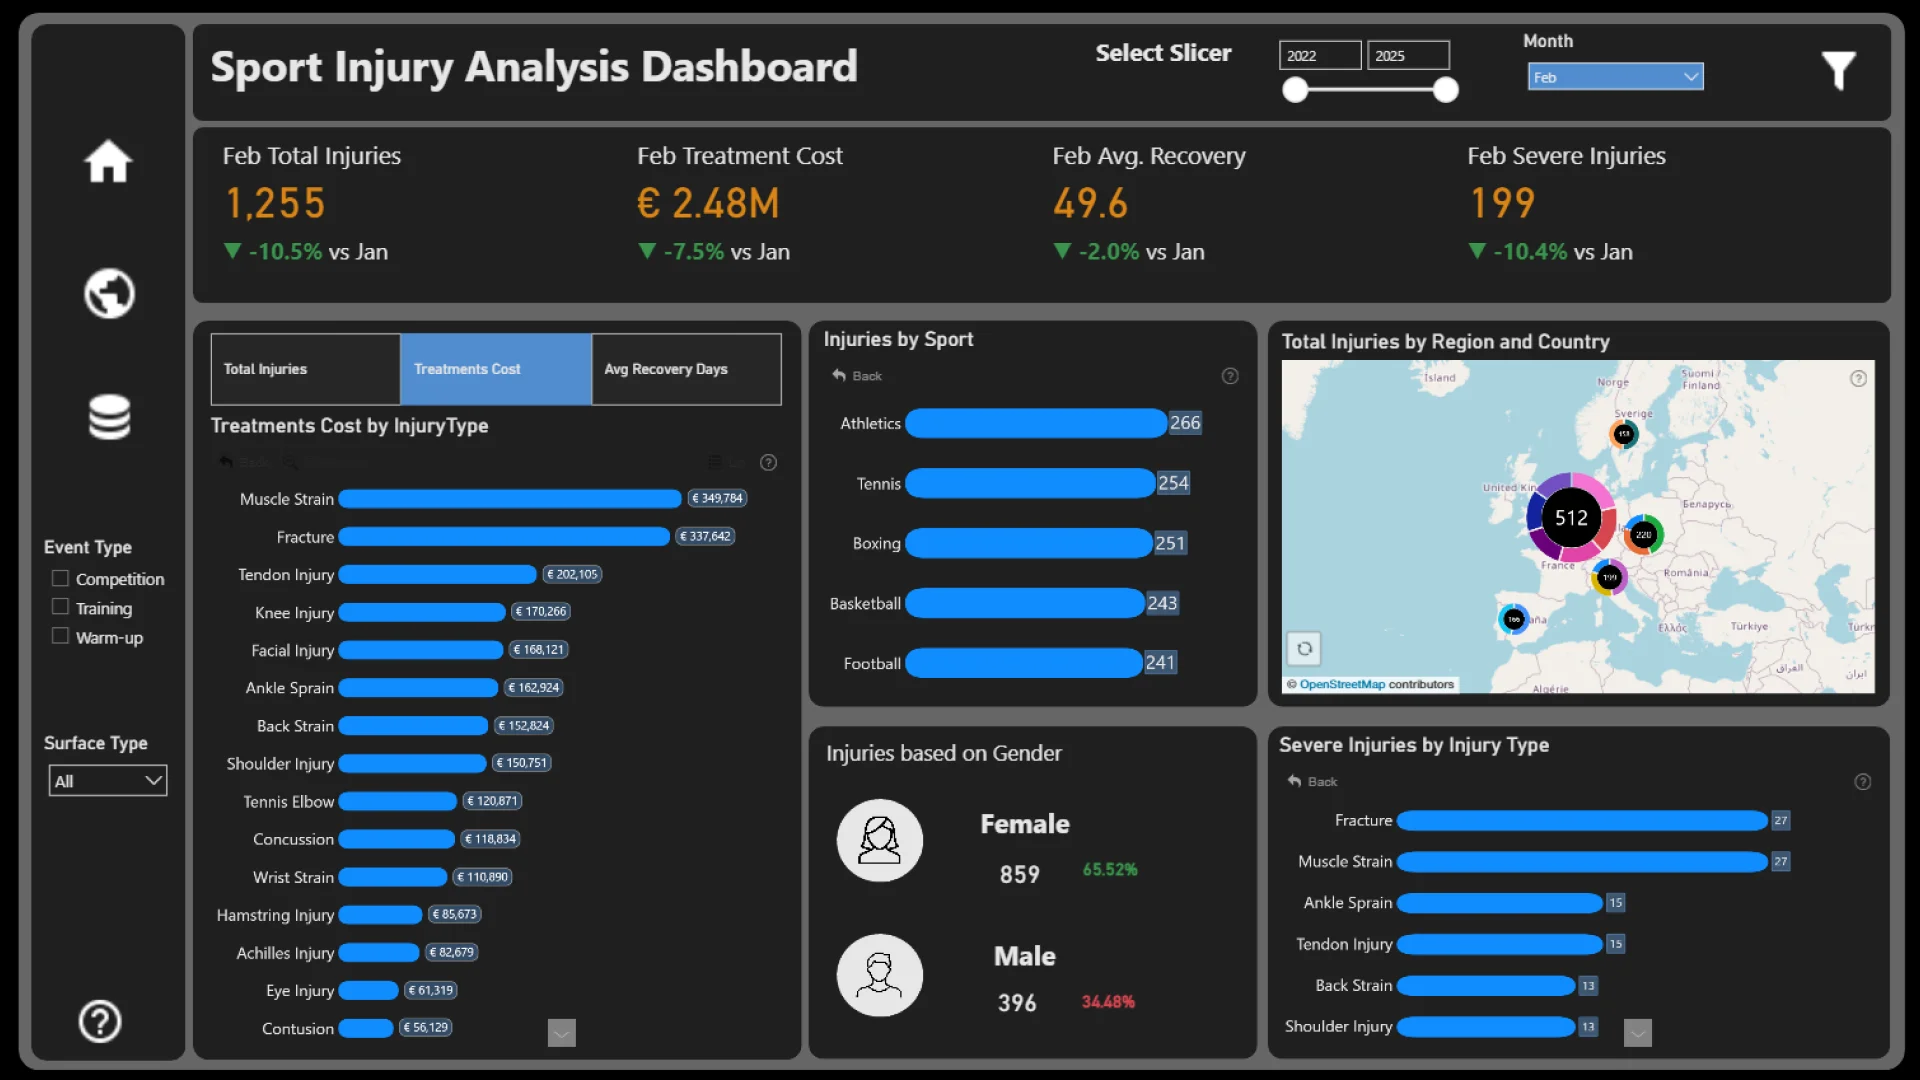Enable the Warm-up event type checkbox
Viewport: 1920px width, 1080px height.
pyautogui.click(x=60, y=636)
